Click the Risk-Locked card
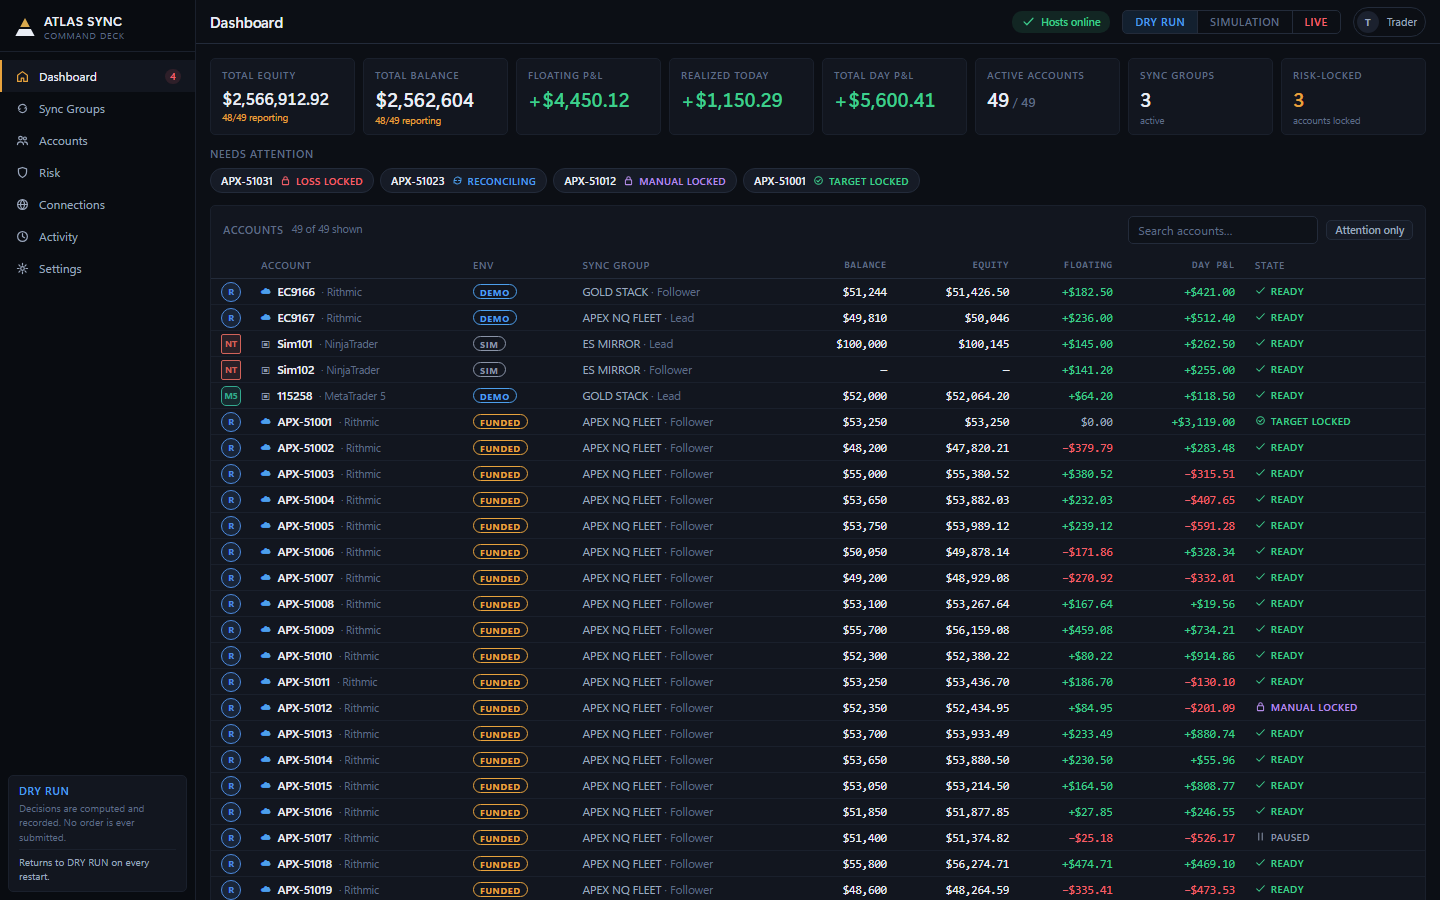 1353,96
